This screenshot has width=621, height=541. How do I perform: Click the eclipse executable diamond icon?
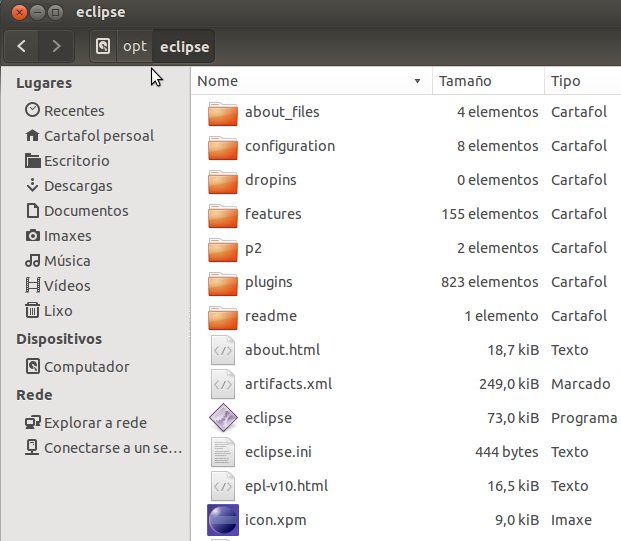223,417
